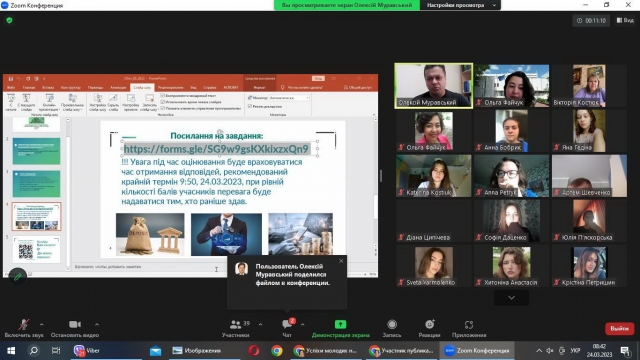This screenshot has width=640, height=360.
Task: Click С текущего слайда icon in PowerPoint
Action: coord(27,102)
